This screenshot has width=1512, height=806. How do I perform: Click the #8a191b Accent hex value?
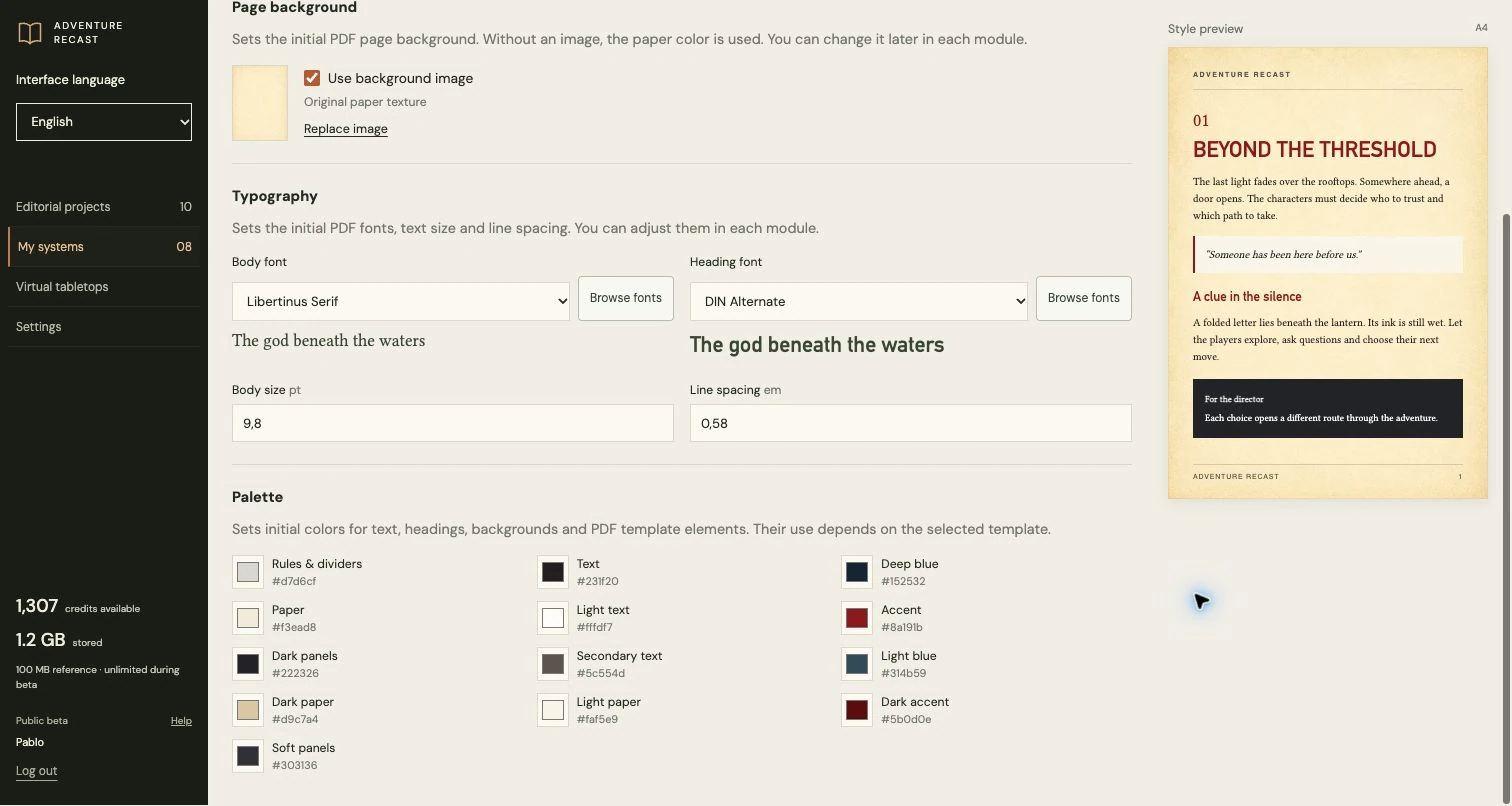tap(902, 627)
